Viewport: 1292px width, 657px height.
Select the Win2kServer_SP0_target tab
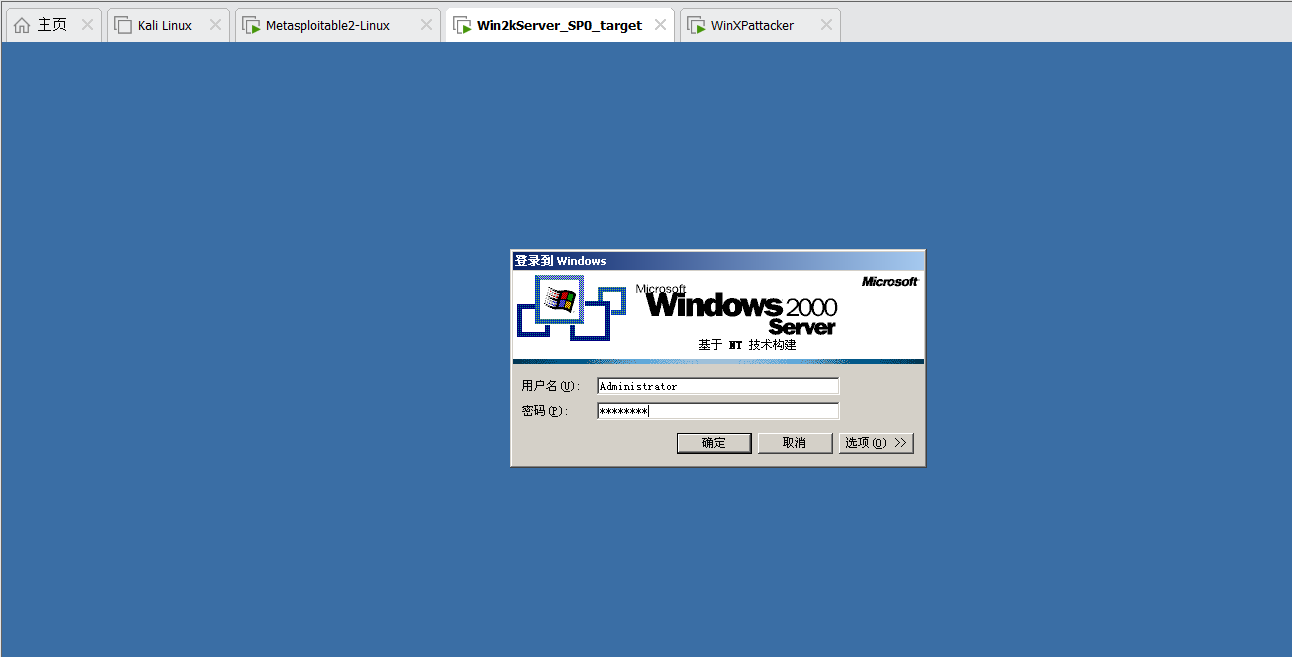click(x=559, y=25)
